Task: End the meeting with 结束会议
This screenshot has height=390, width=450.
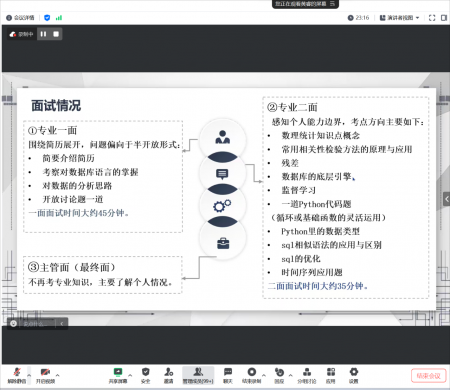Action: tap(429, 376)
